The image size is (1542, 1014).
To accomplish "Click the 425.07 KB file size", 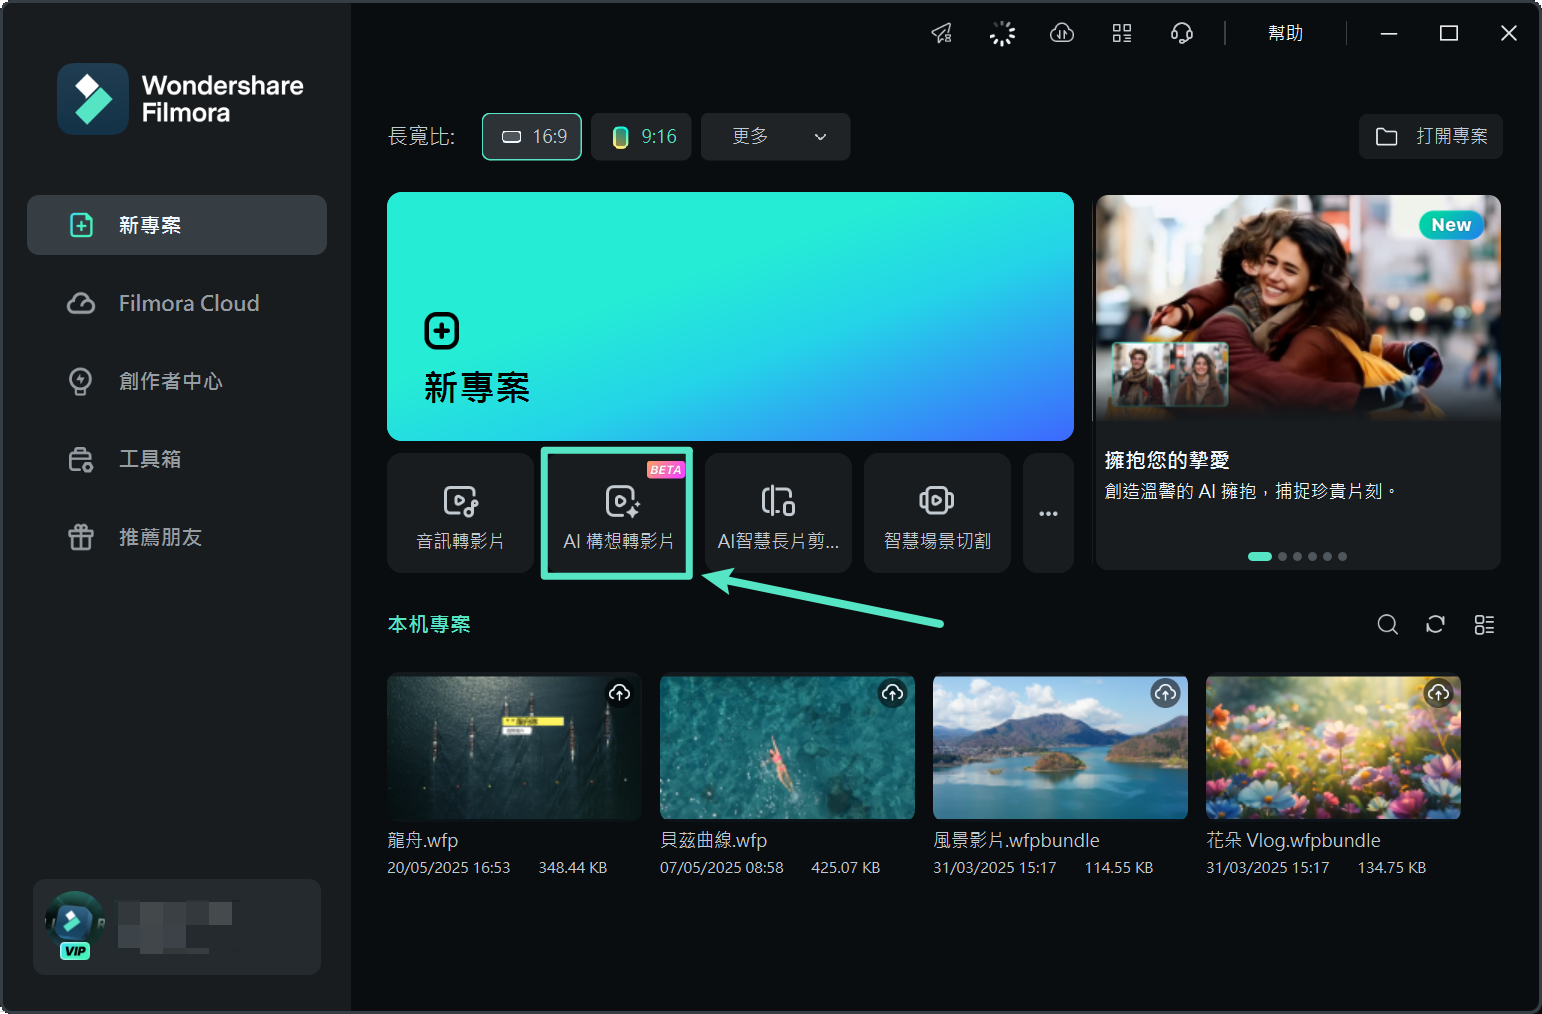I will 846,868.
